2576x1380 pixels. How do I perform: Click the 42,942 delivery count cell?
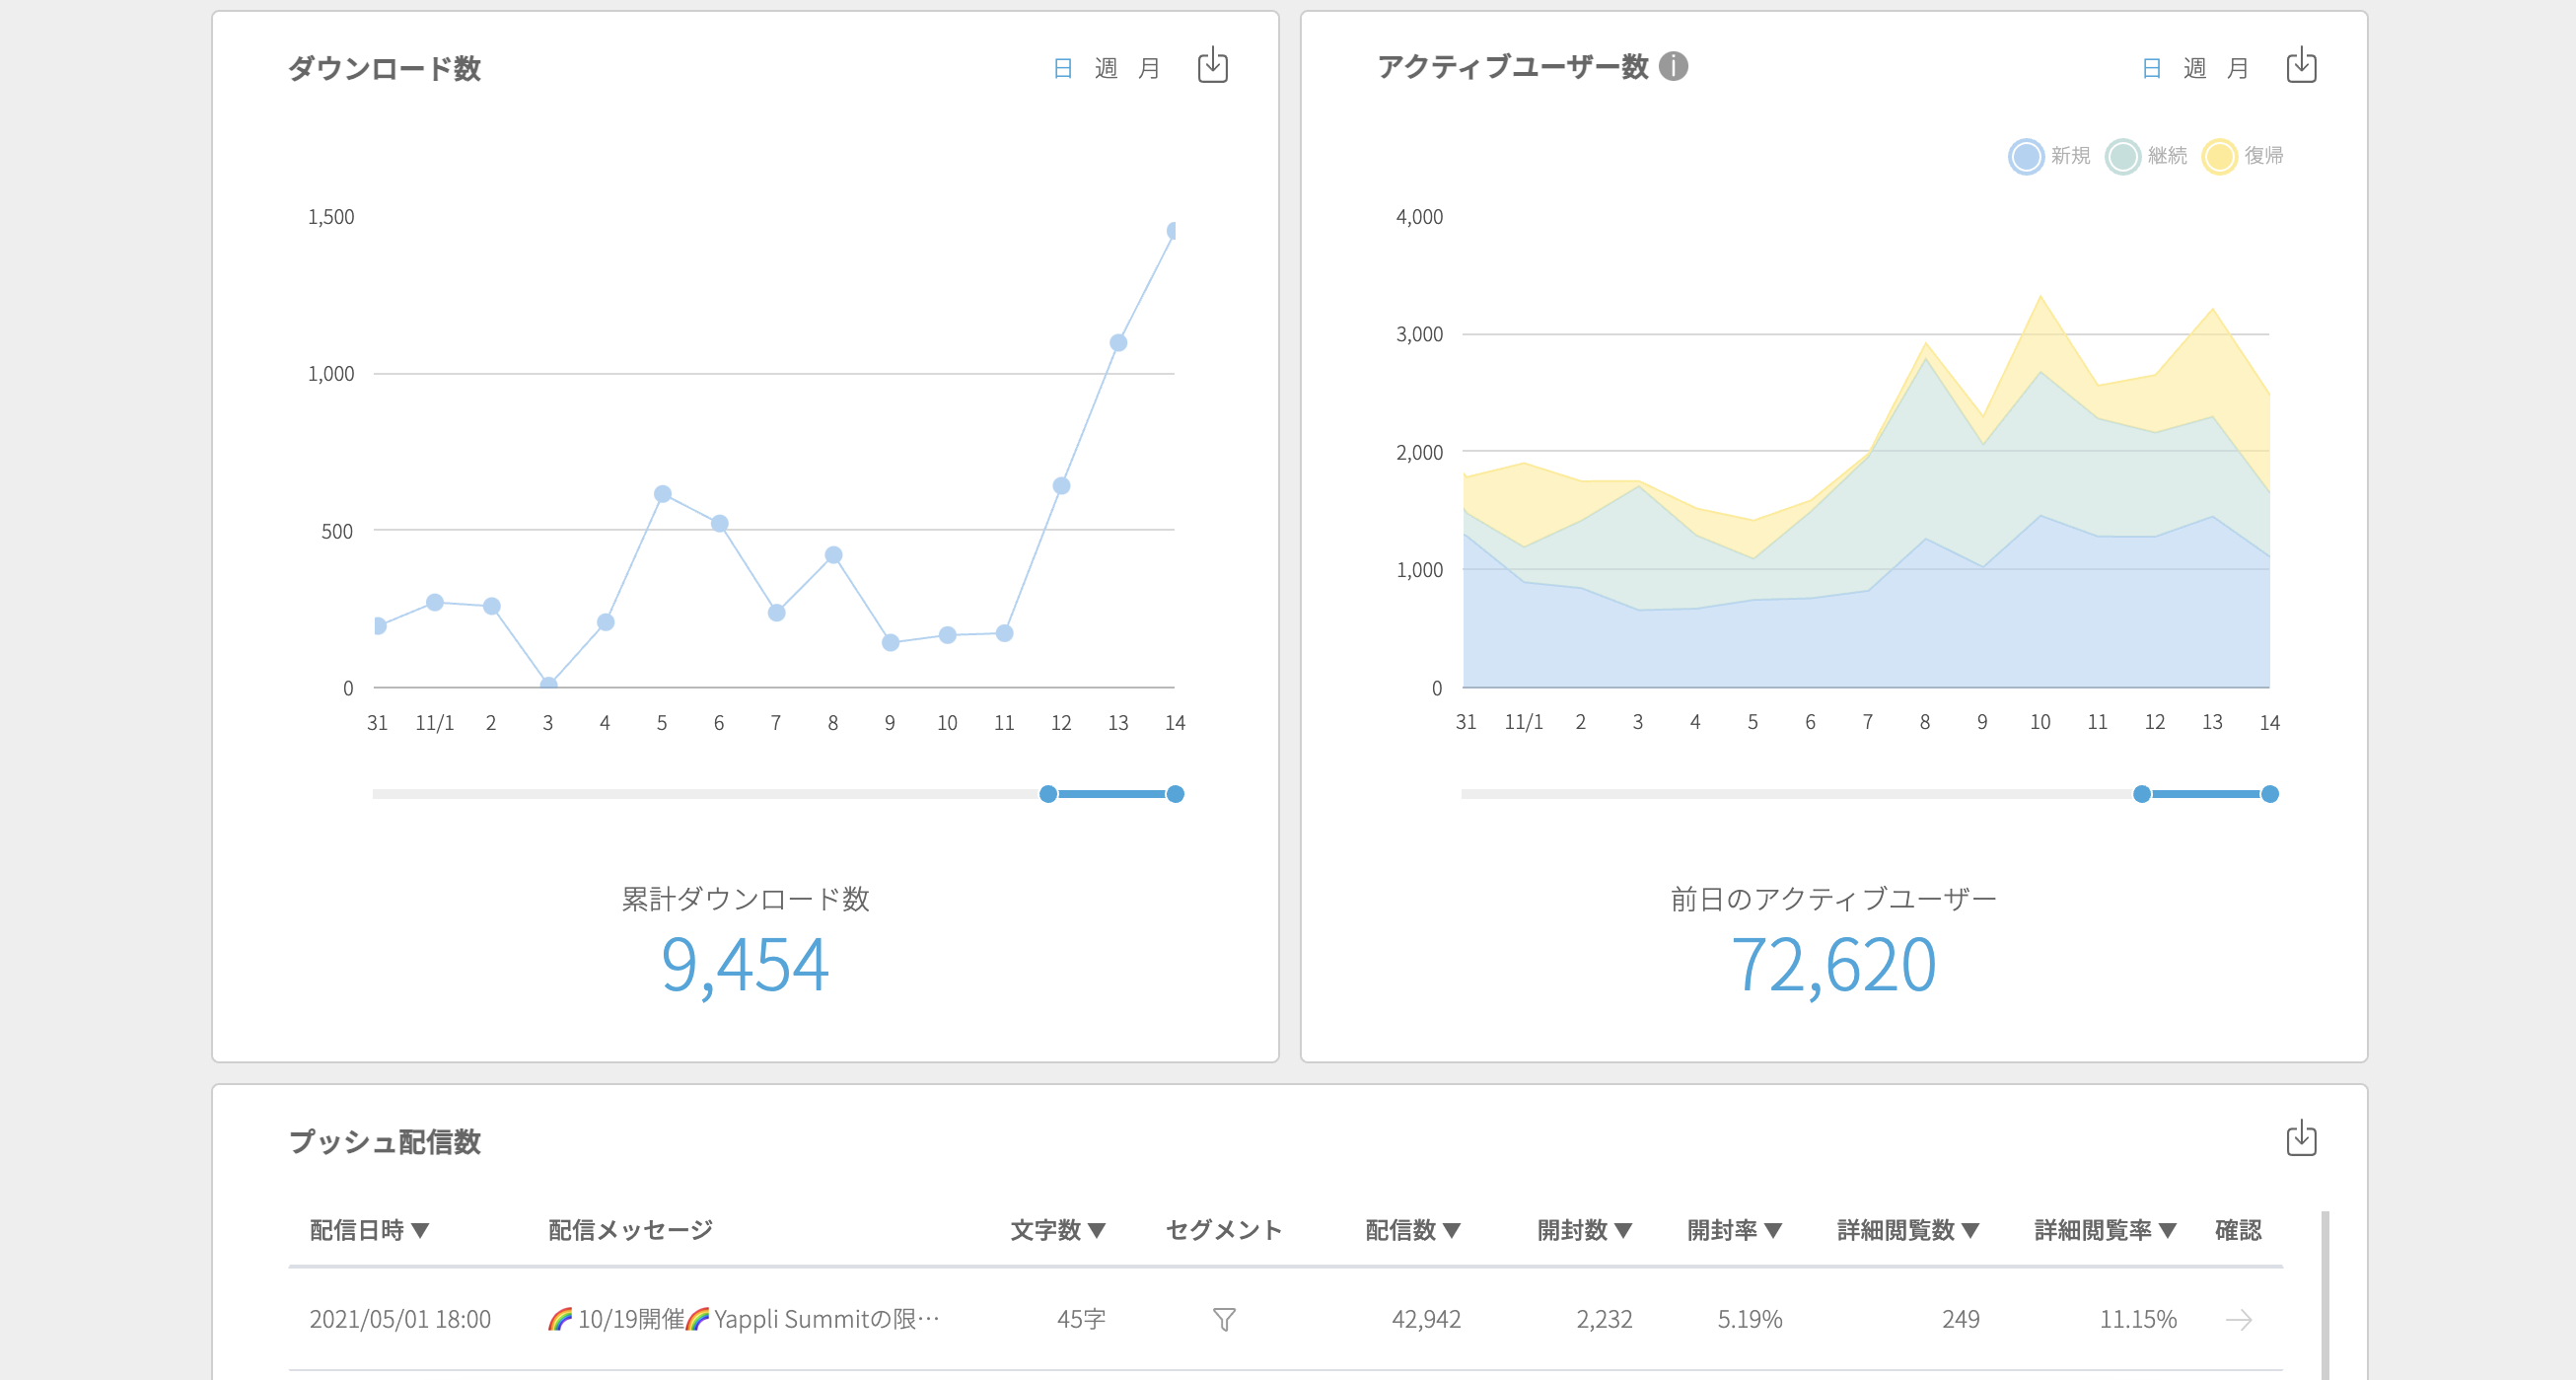1426,1320
